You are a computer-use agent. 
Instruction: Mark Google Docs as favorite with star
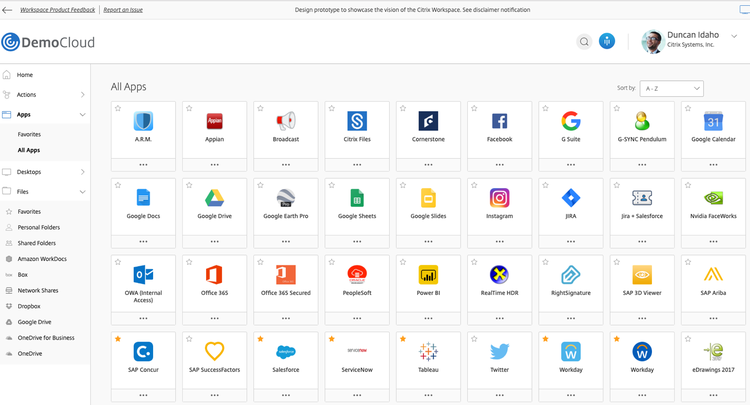tap(118, 185)
